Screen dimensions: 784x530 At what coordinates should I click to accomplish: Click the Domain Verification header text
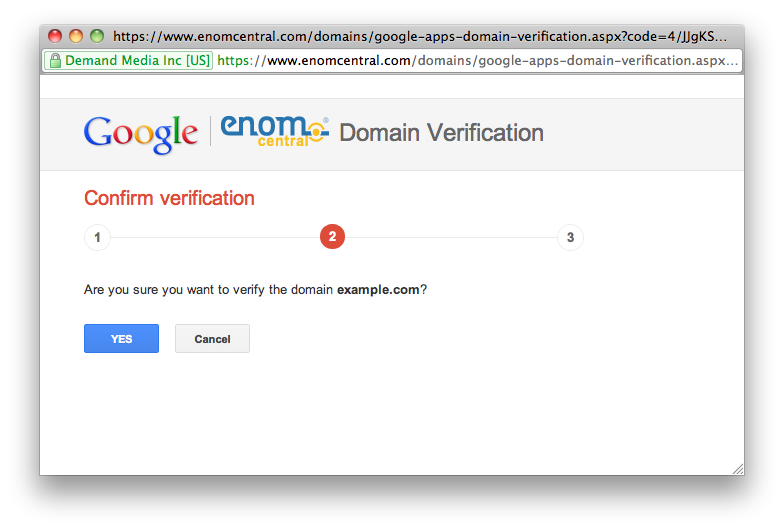point(441,133)
